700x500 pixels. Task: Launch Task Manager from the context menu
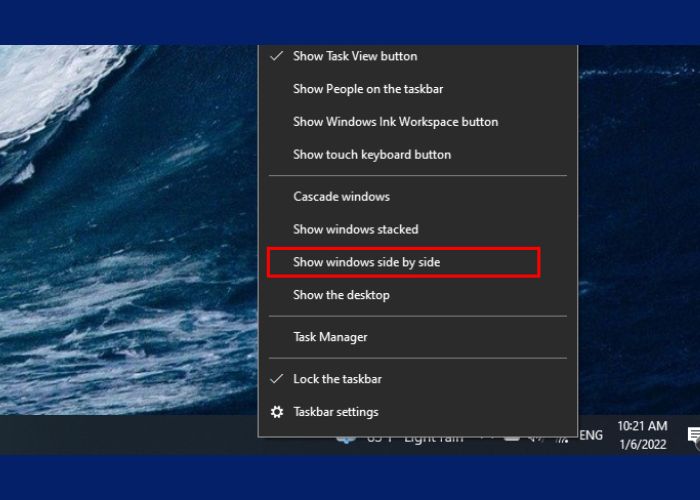click(x=330, y=337)
